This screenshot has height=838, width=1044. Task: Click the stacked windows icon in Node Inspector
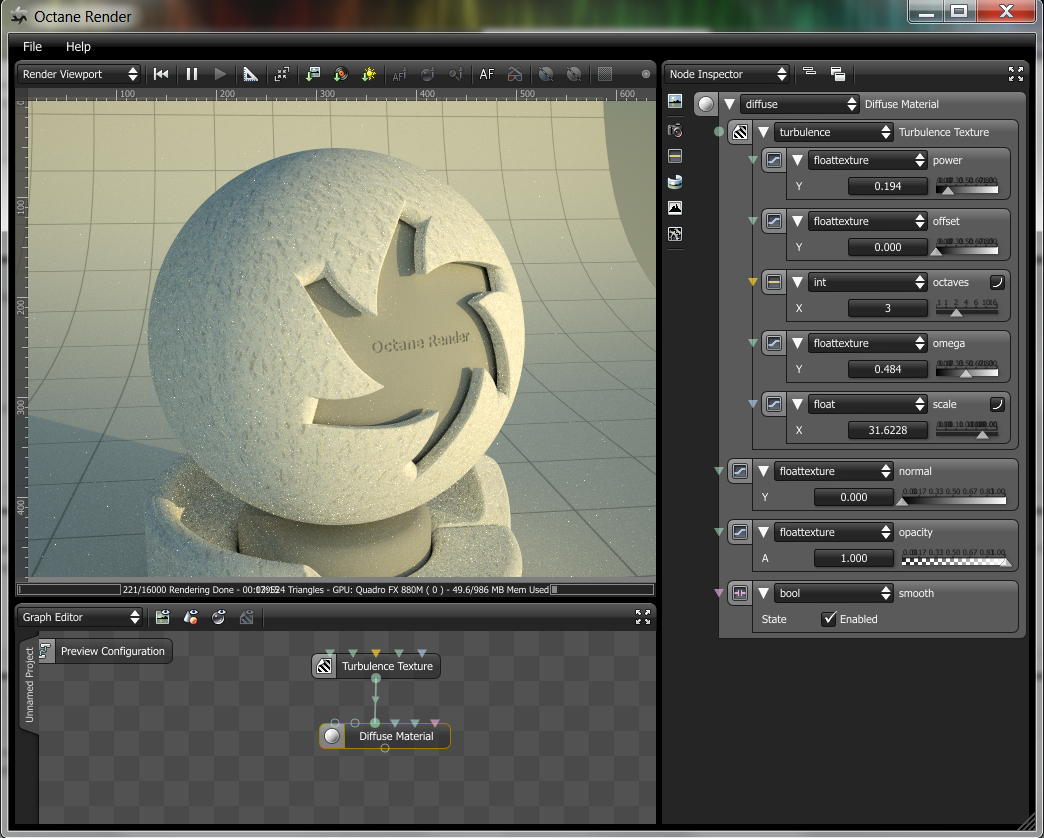point(838,74)
